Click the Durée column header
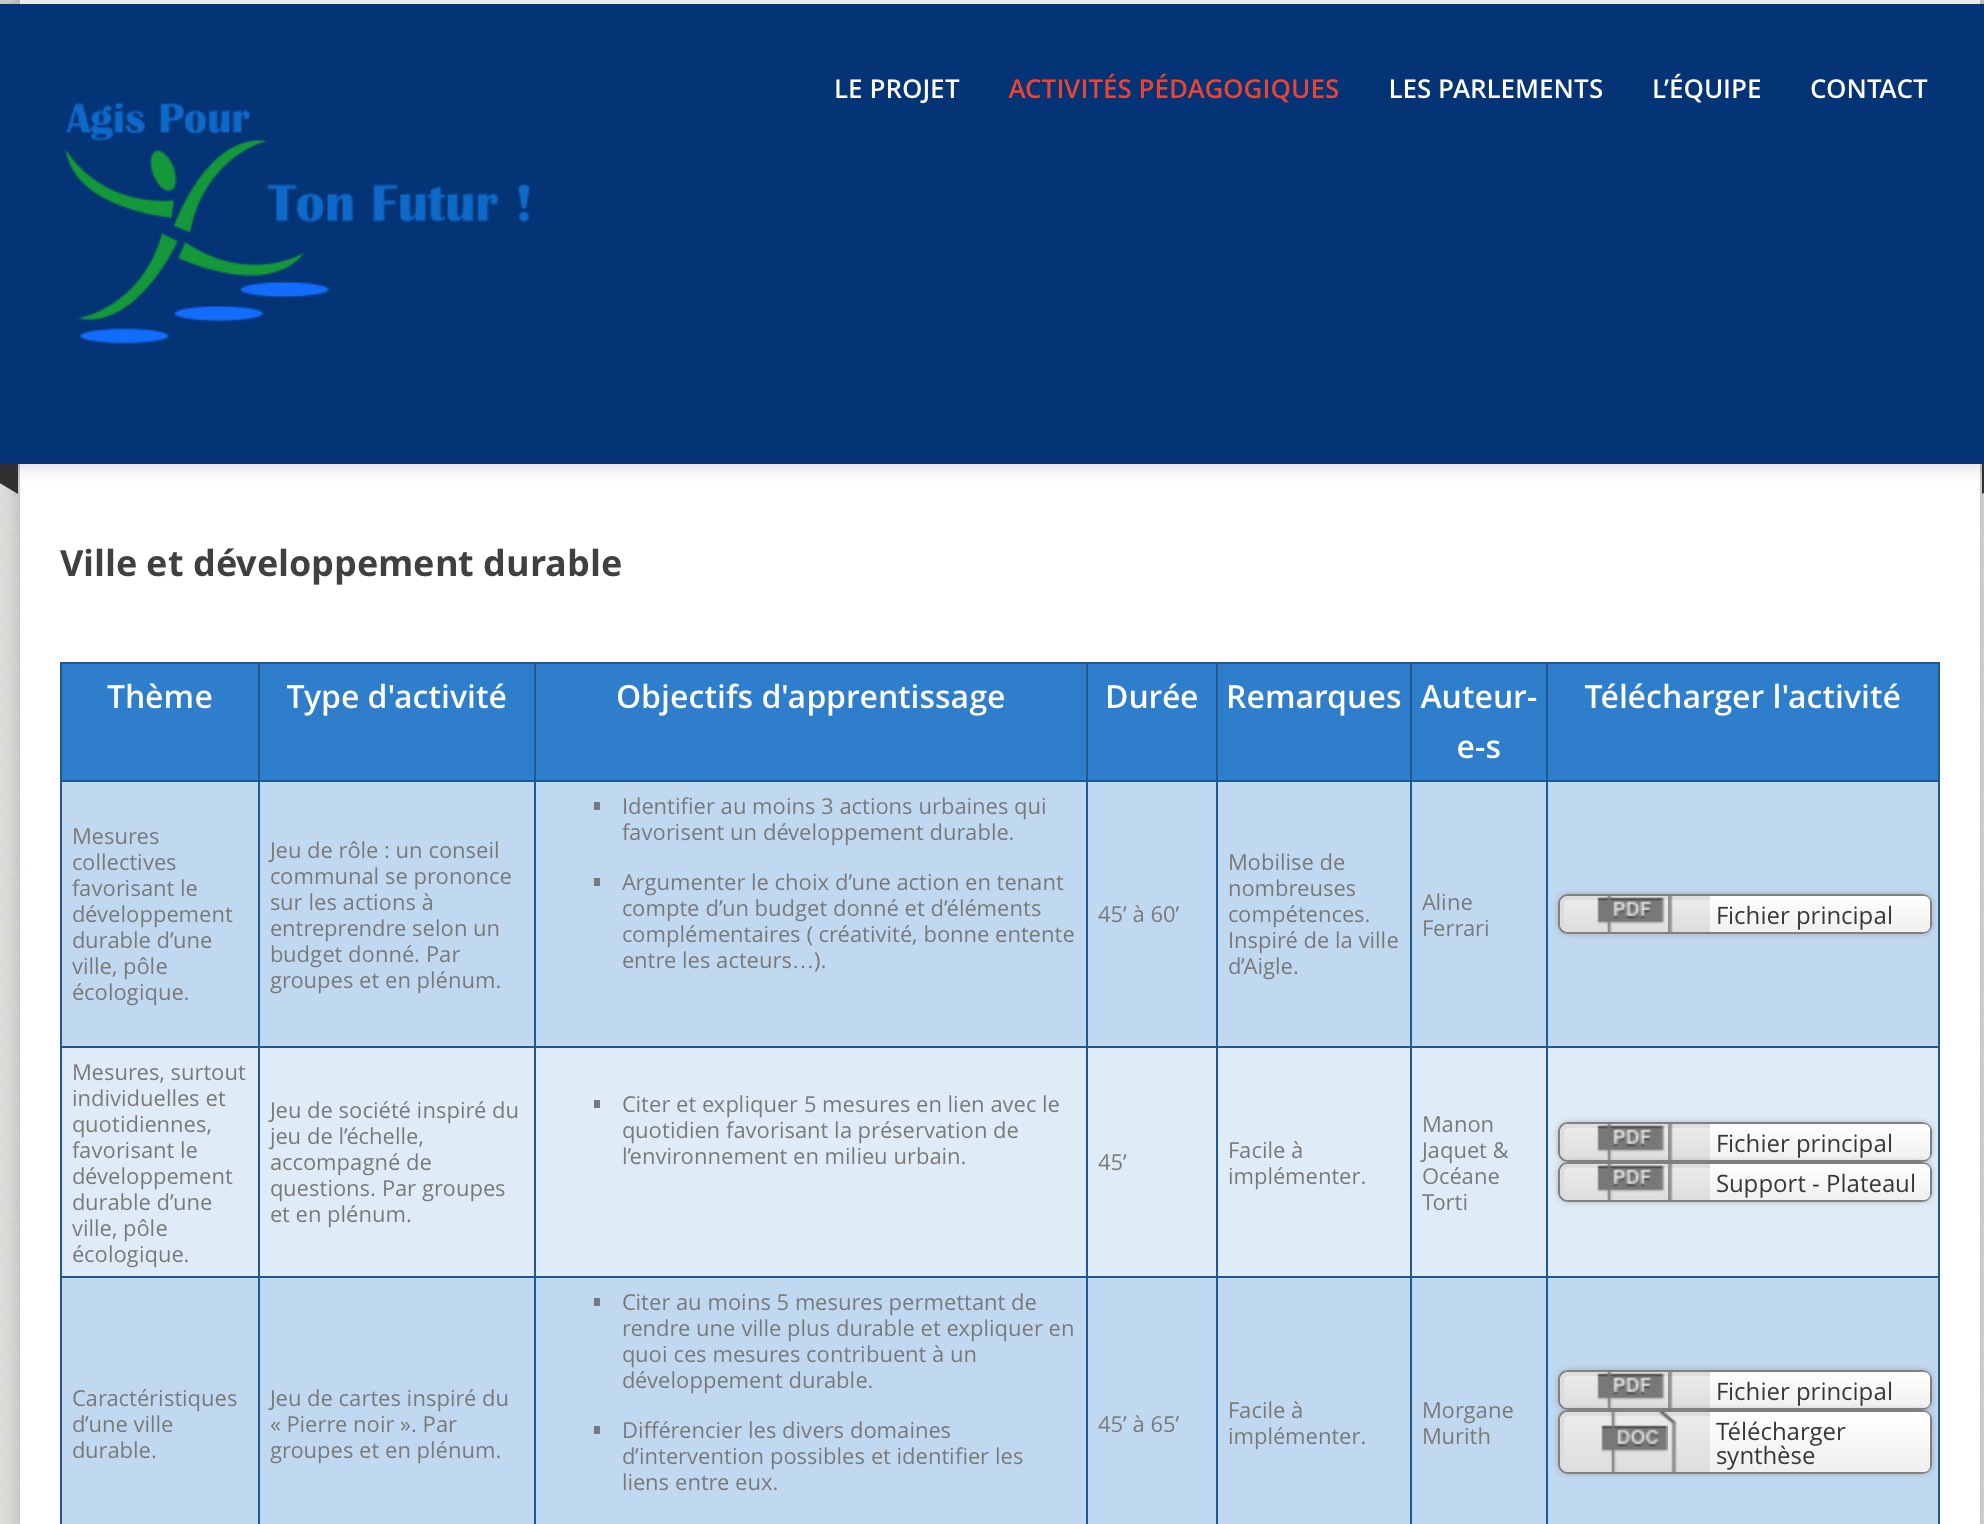This screenshot has height=1524, width=1984. pos(1151,697)
